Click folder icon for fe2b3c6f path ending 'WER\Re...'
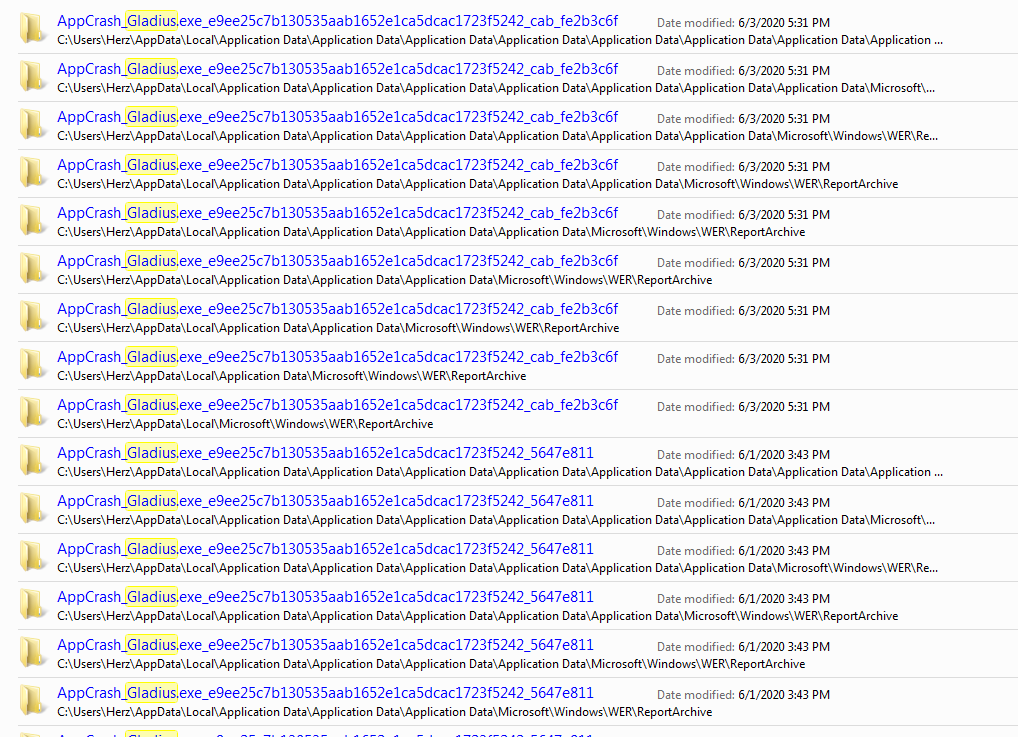The width and height of the screenshot is (1018, 737). point(32,125)
